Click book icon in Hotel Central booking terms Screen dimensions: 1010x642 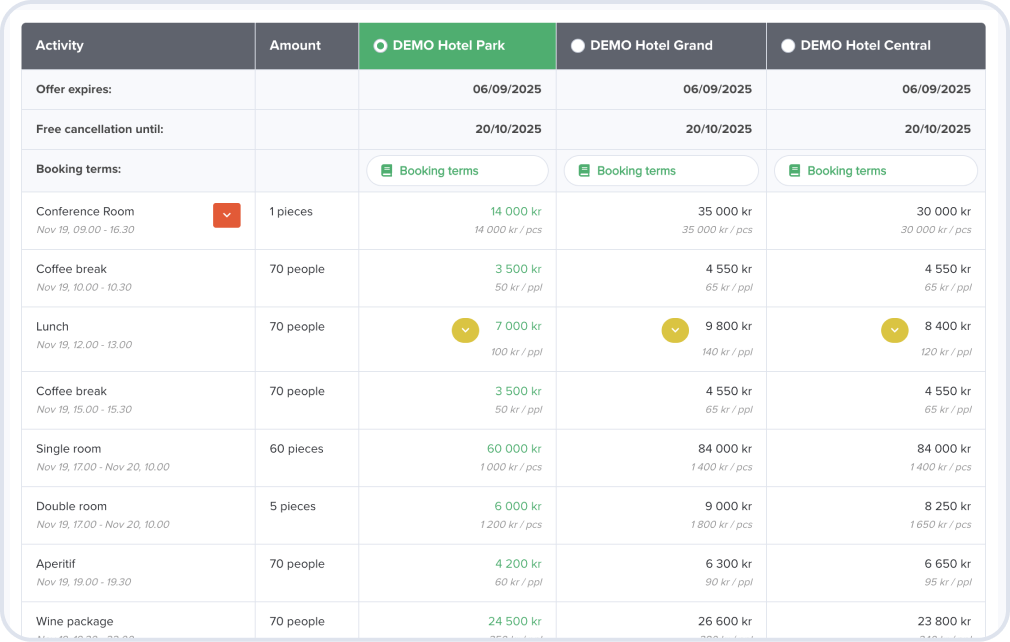[795, 171]
